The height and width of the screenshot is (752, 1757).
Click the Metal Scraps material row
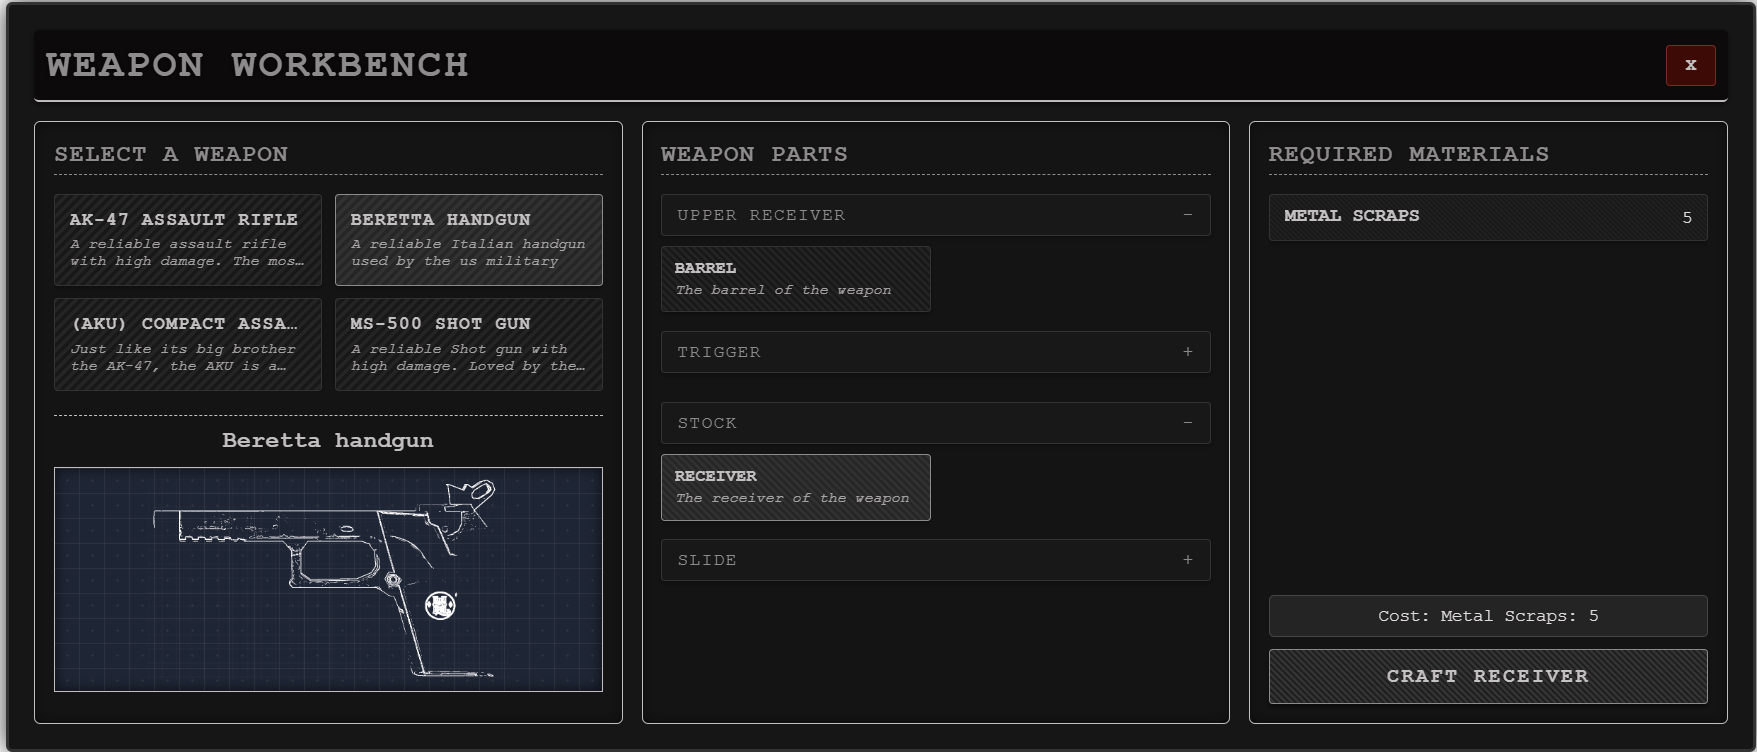pyautogui.click(x=1487, y=217)
